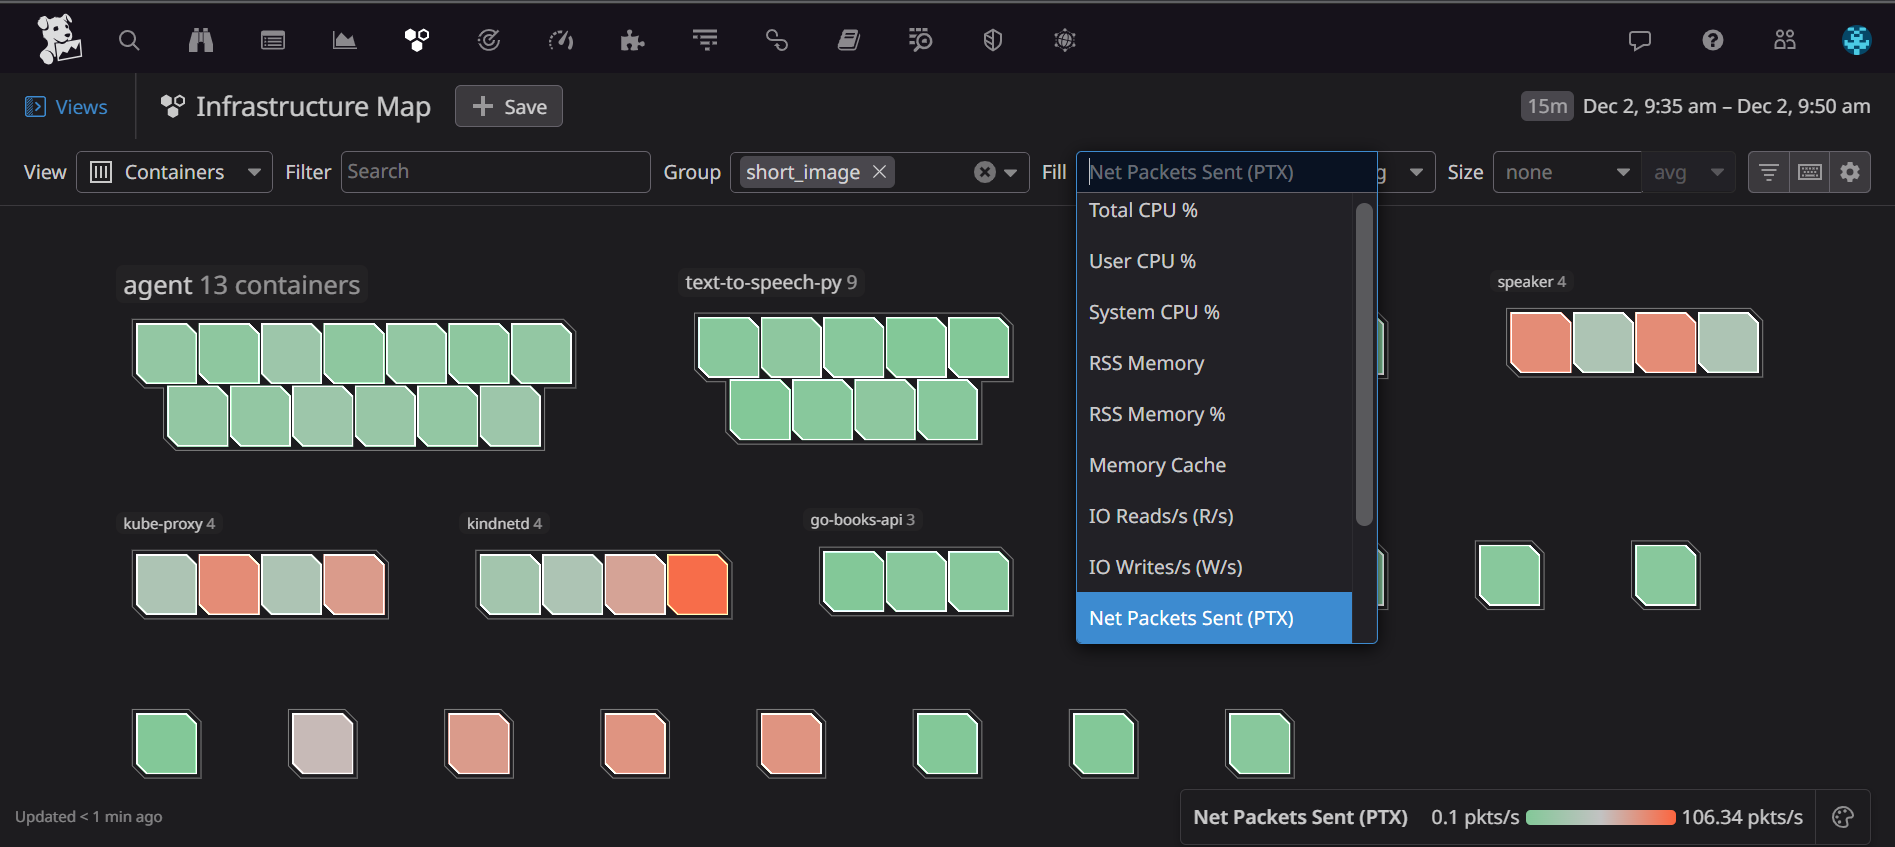1895x847 pixels.
Task: Click the first red speaker container
Action: (x=1540, y=343)
